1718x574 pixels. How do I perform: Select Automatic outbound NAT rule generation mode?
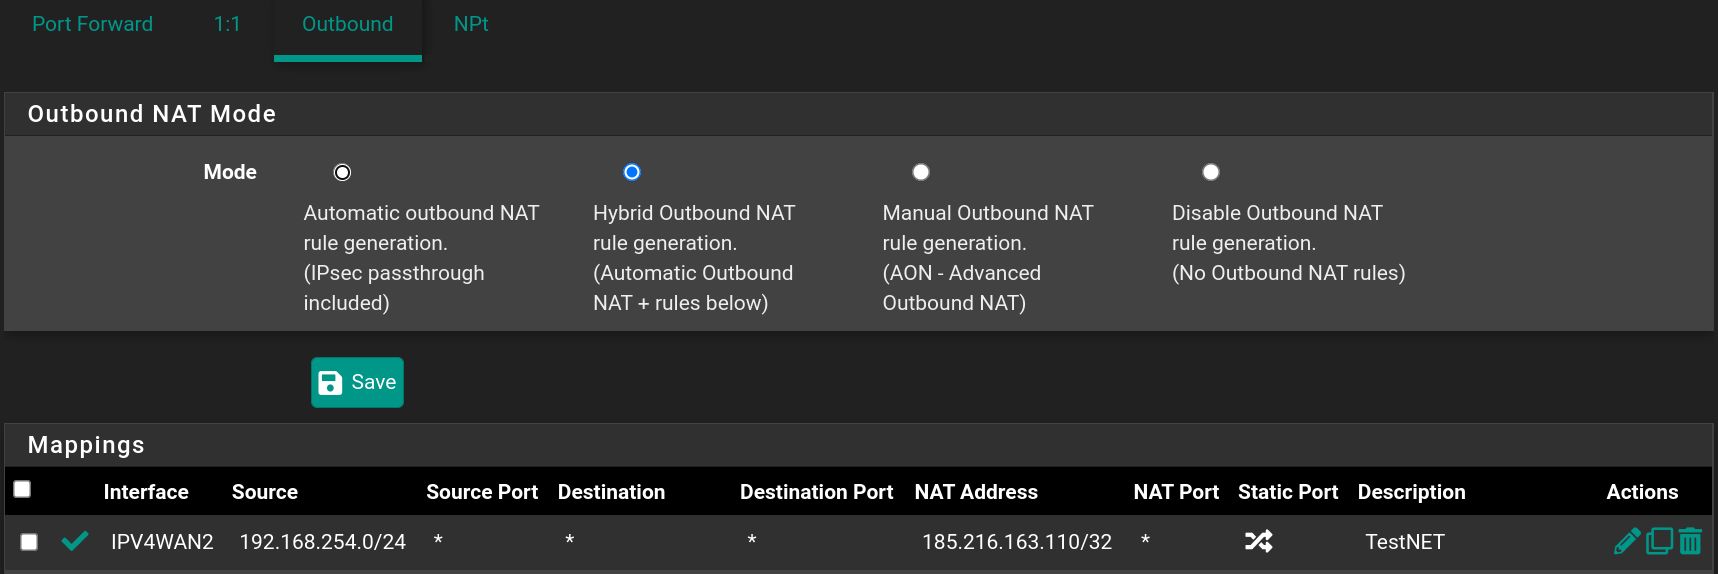[342, 172]
